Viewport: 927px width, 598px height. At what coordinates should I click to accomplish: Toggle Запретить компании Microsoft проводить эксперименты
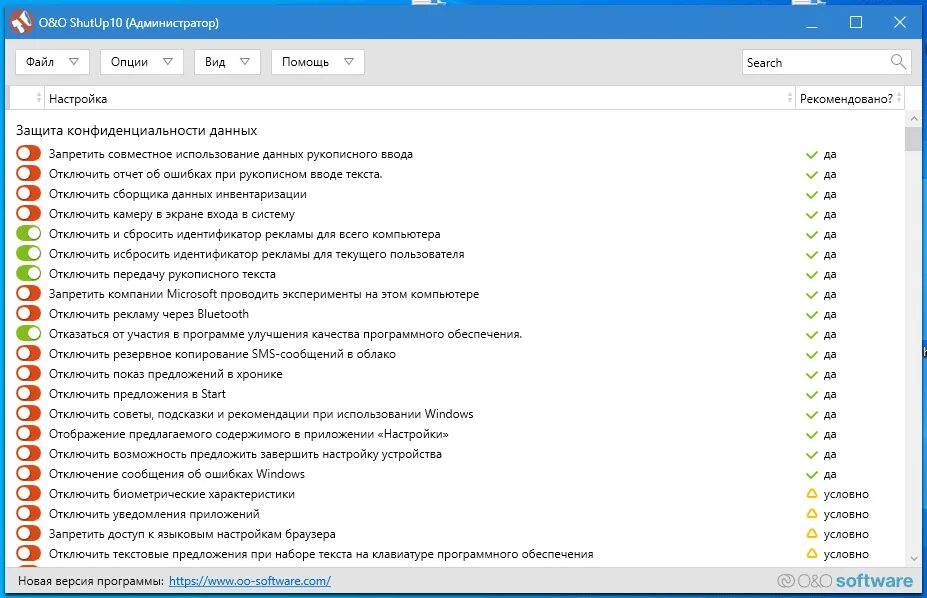(x=28, y=293)
